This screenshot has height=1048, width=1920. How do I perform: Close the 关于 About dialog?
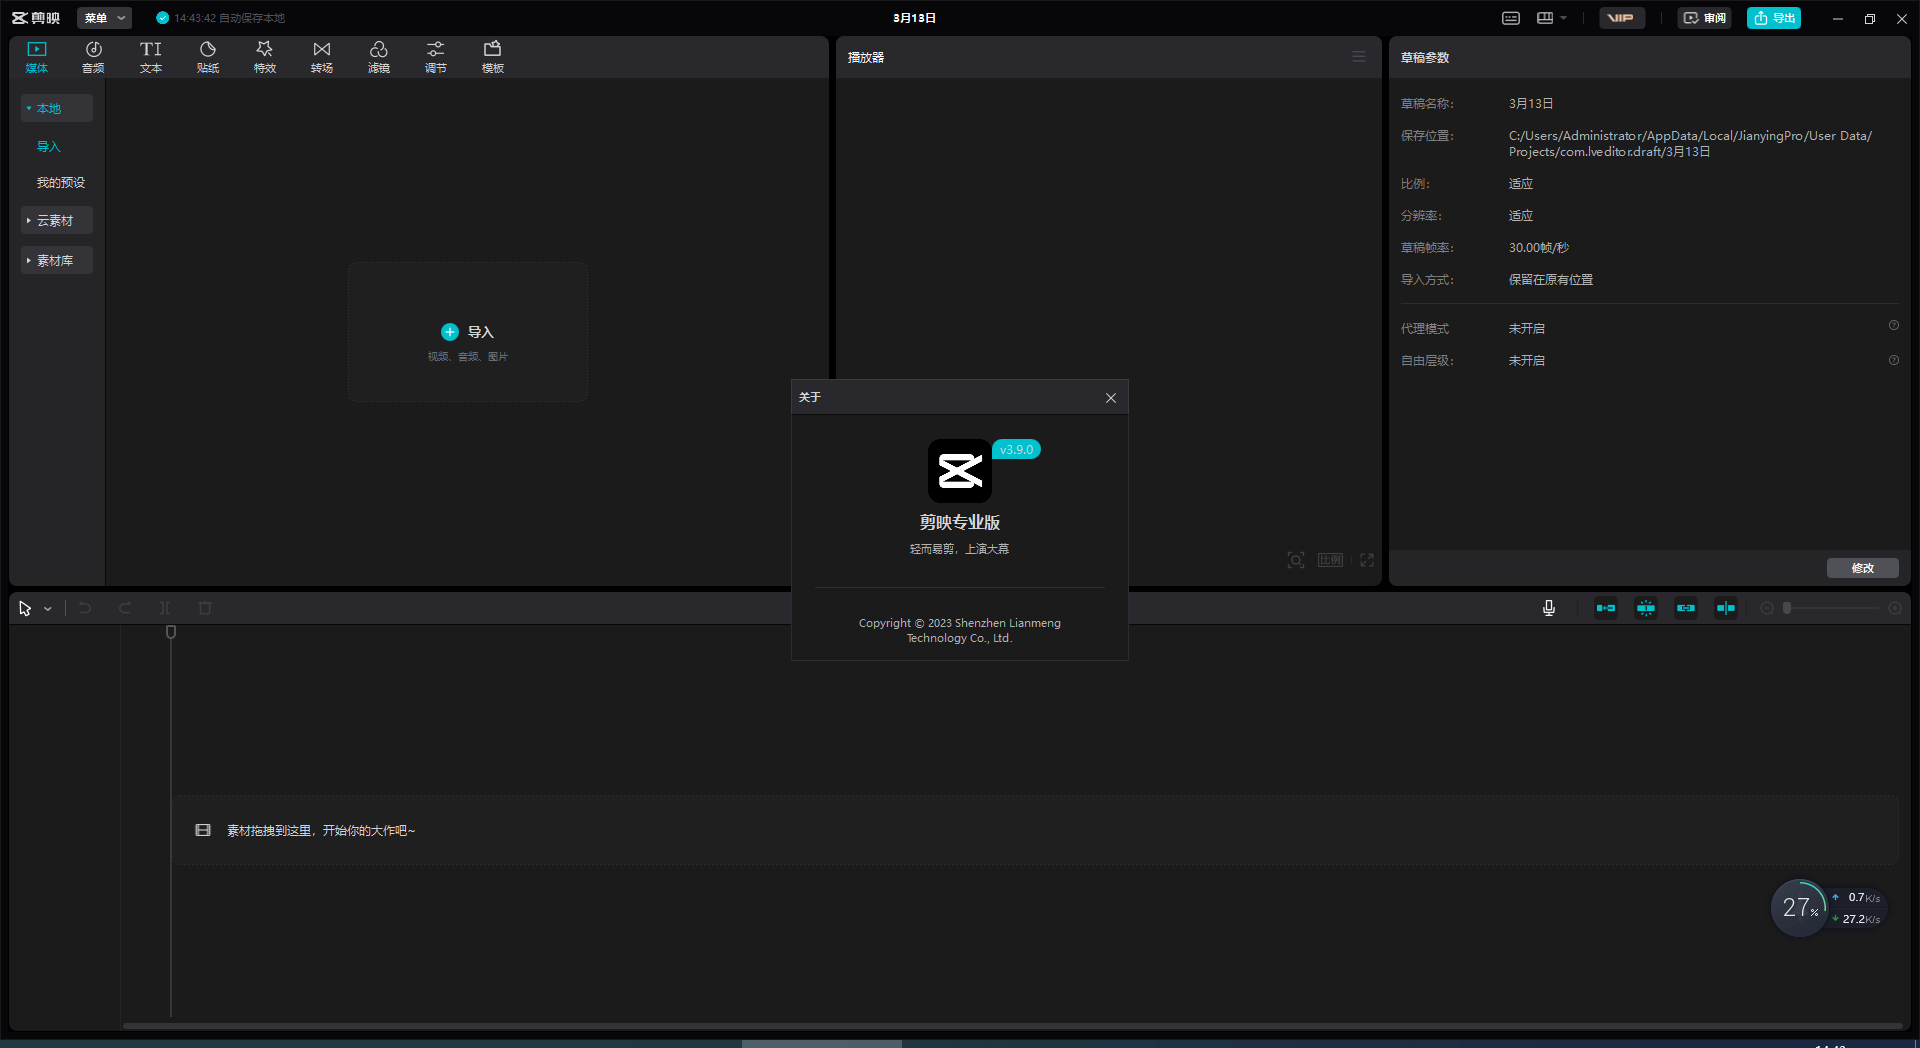1111,398
